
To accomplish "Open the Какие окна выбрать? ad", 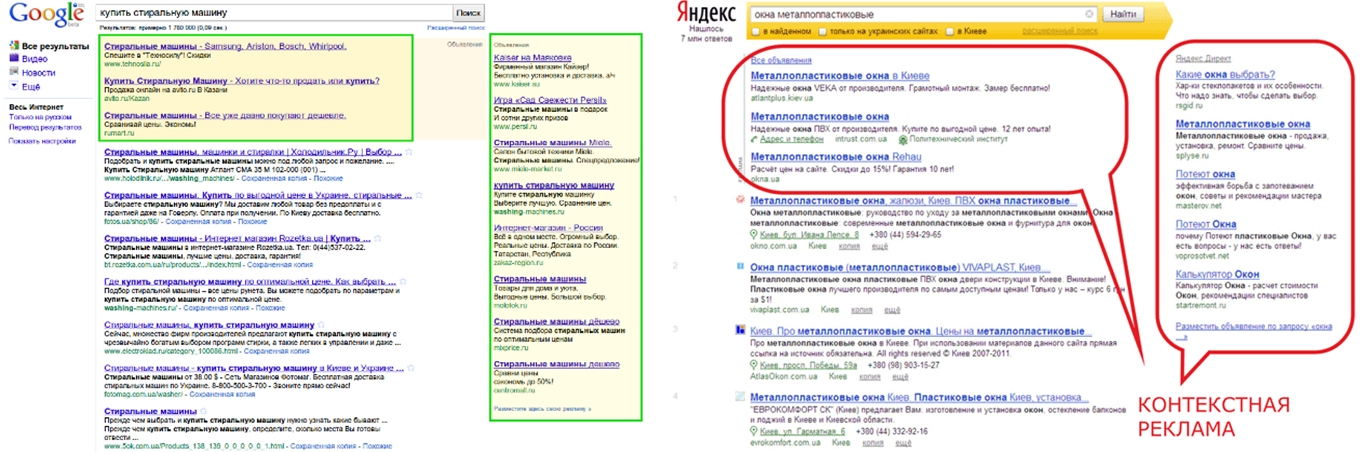I will point(1226,74).
